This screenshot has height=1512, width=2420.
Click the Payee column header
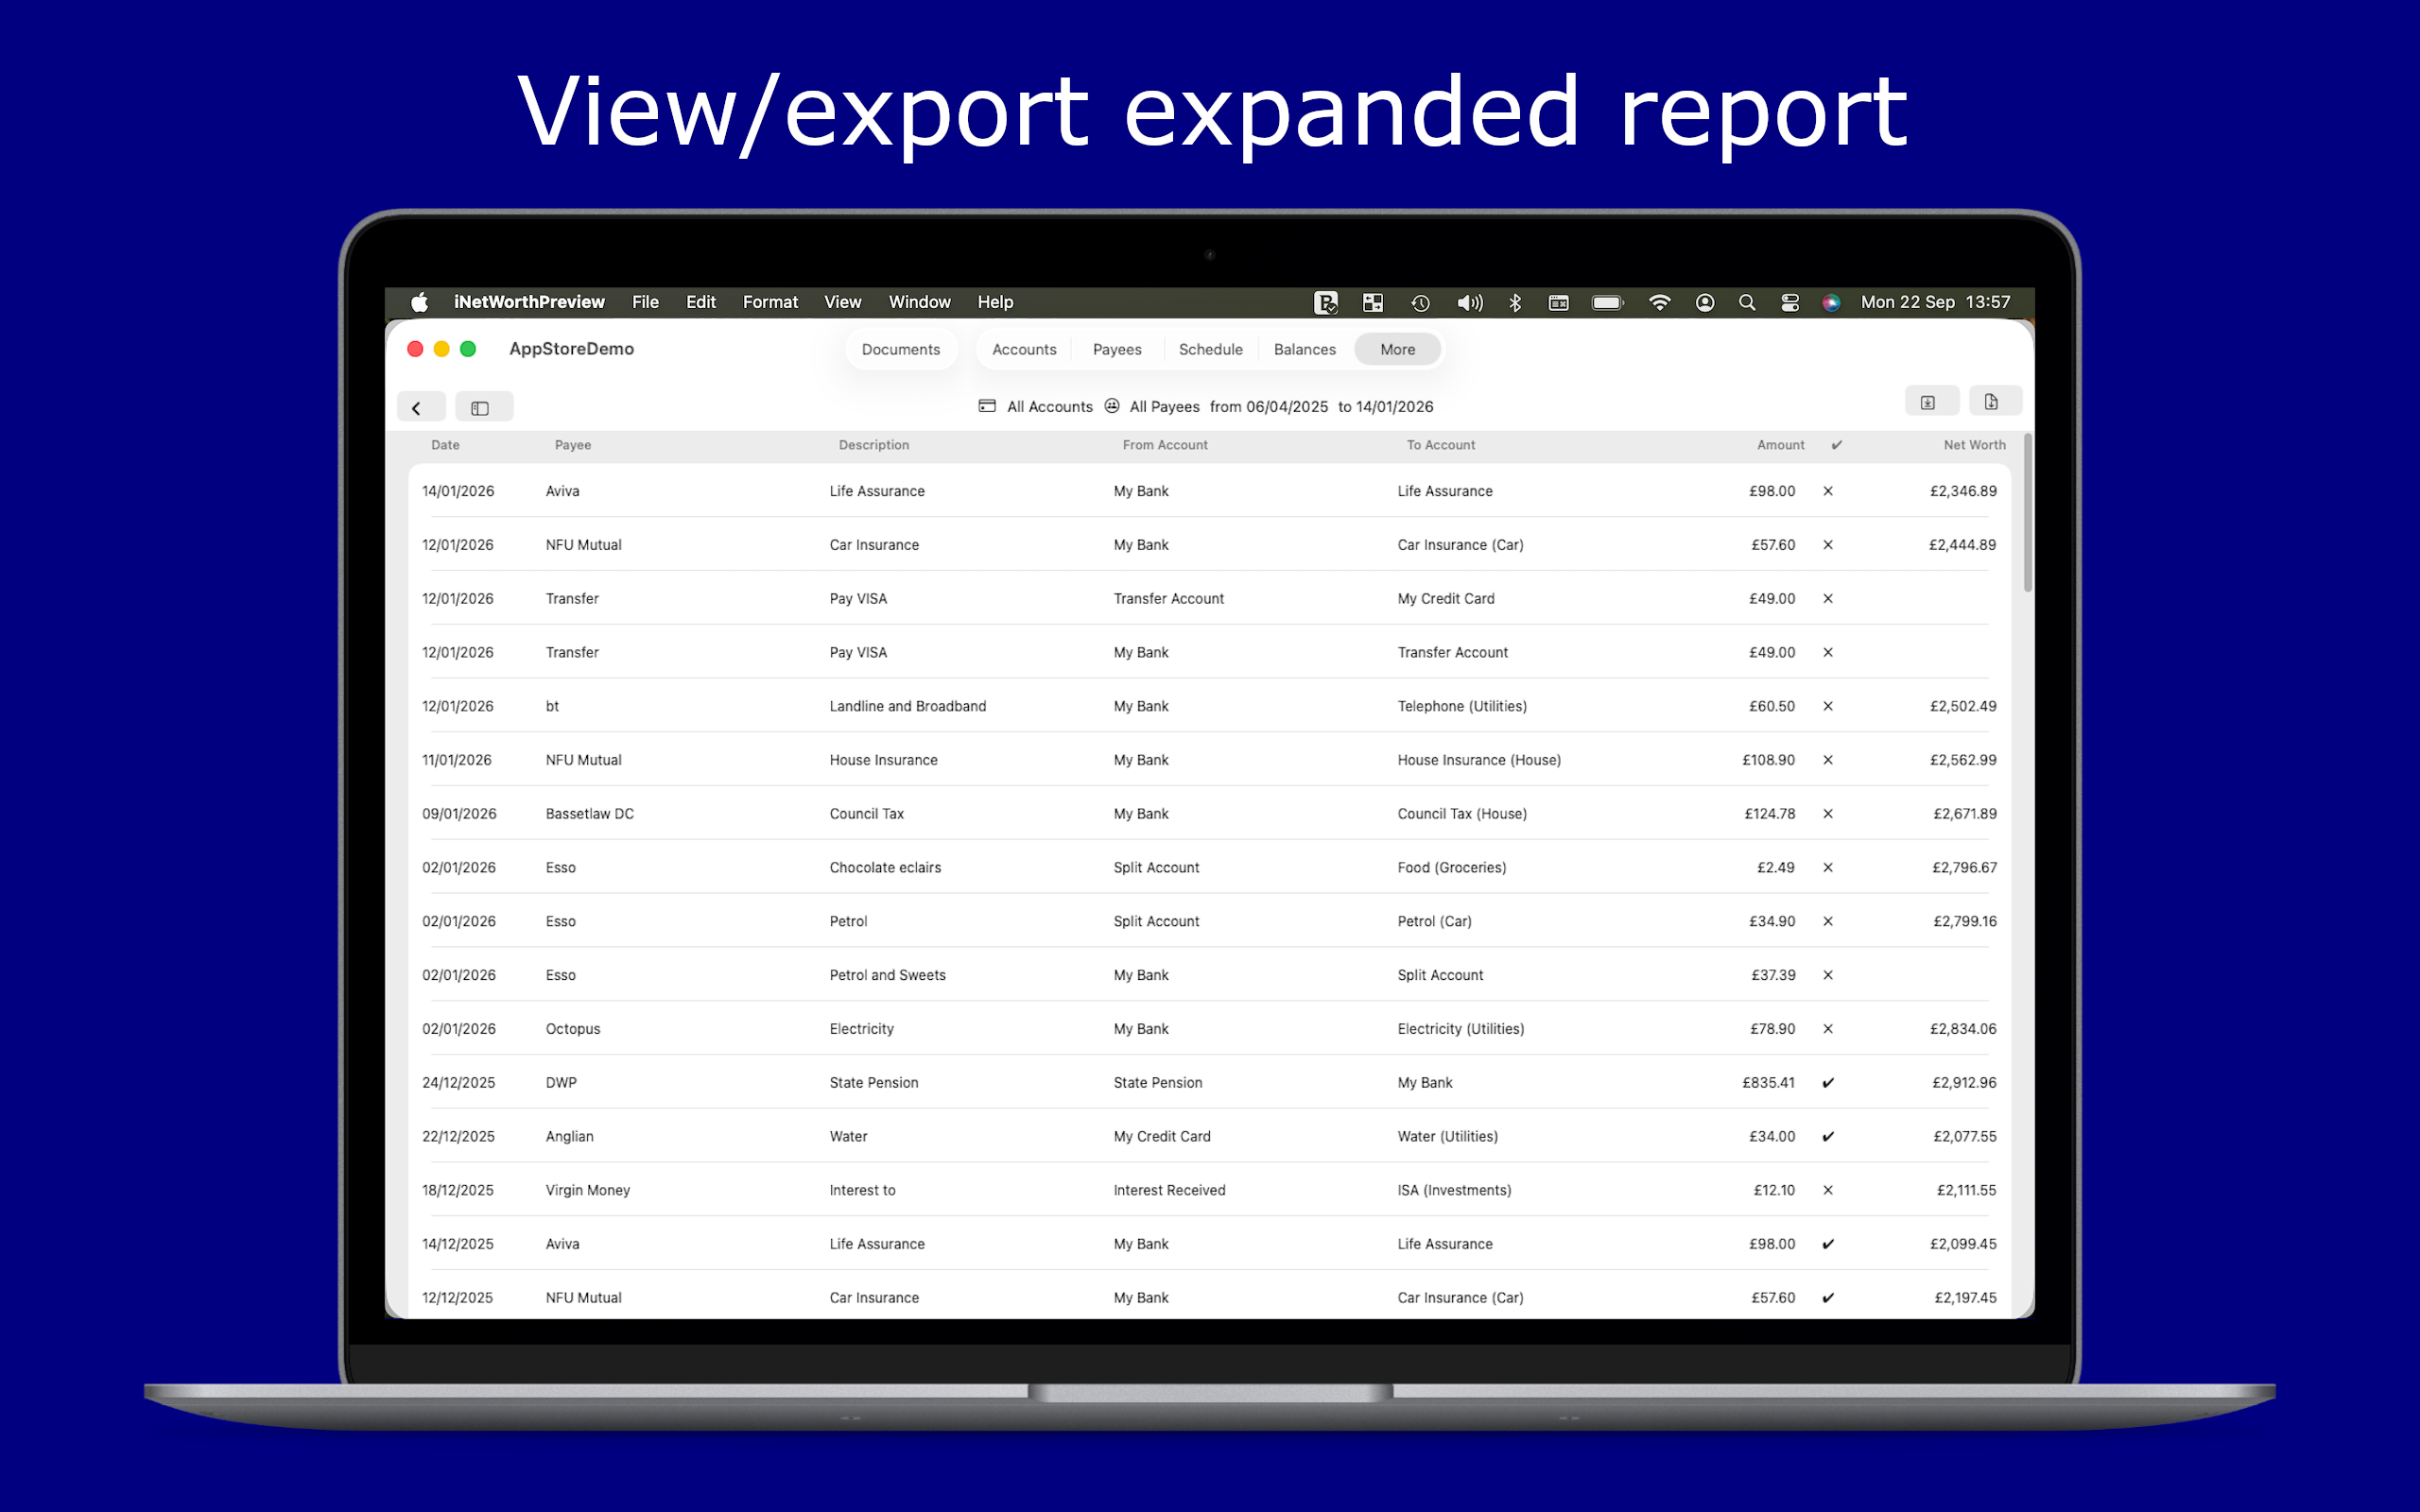tap(573, 445)
